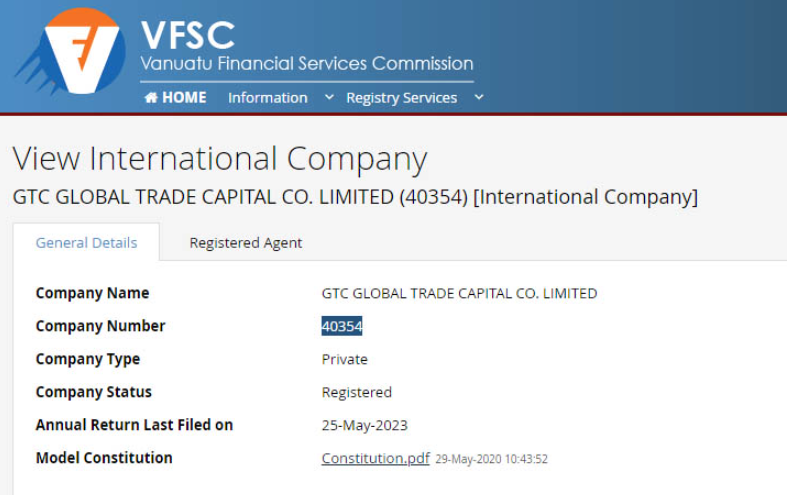Click the Company Status value Registered

[356, 392]
